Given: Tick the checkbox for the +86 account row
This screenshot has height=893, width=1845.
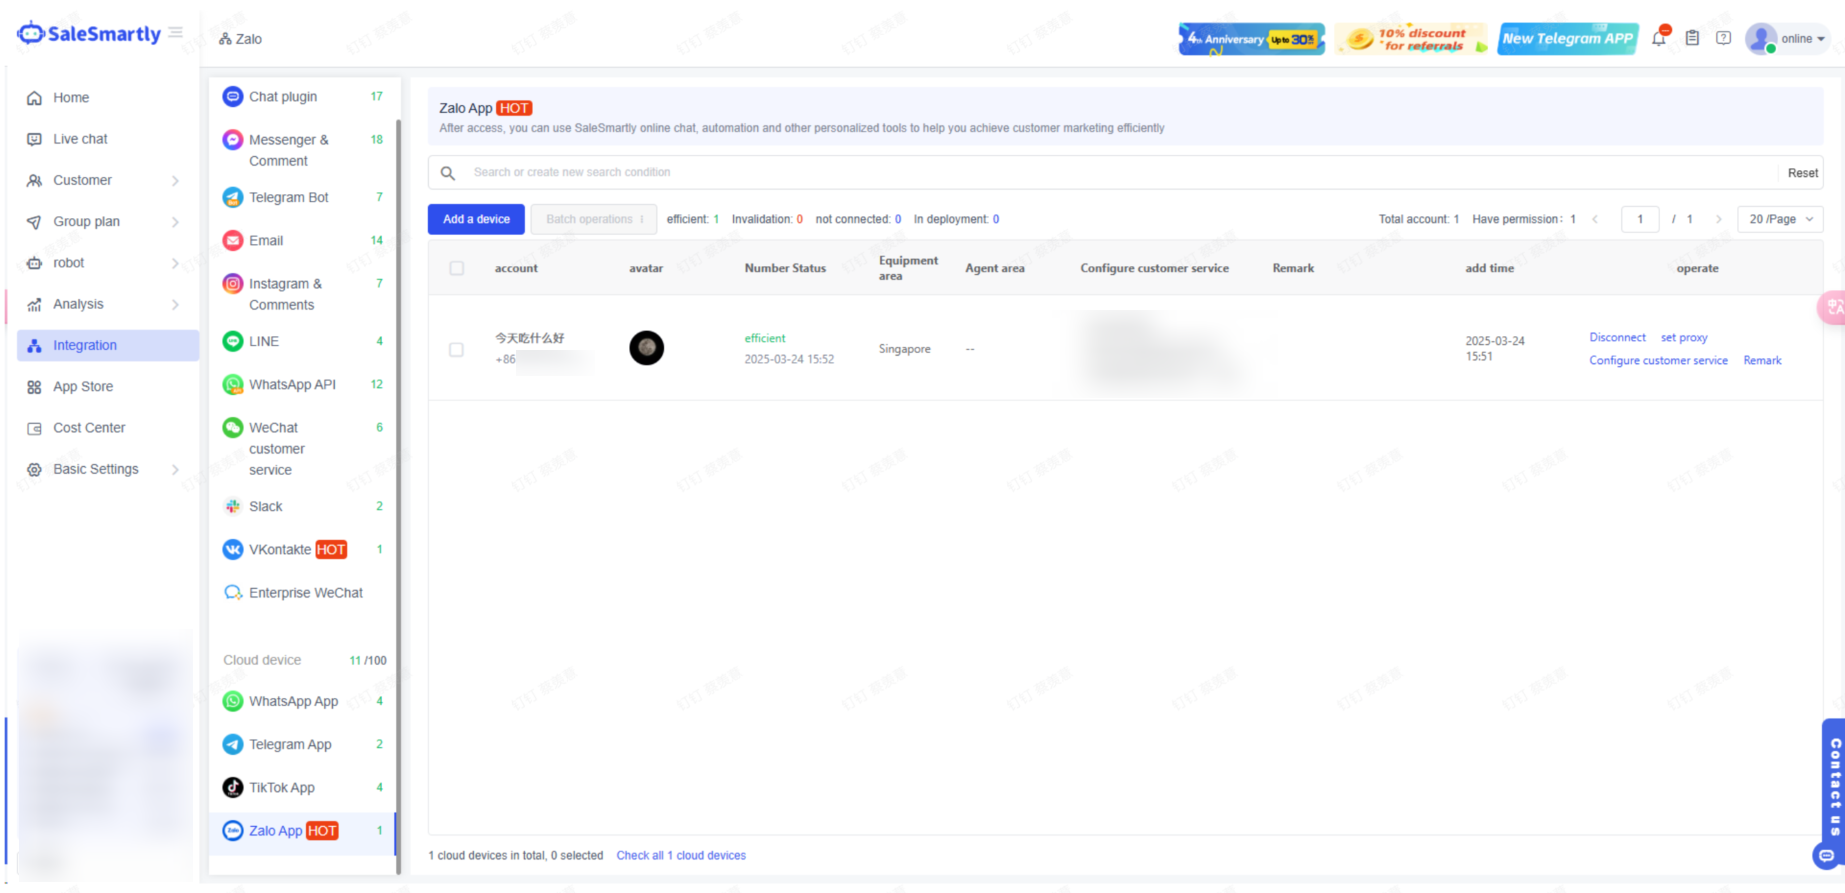Looking at the screenshot, I should pos(457,350).
